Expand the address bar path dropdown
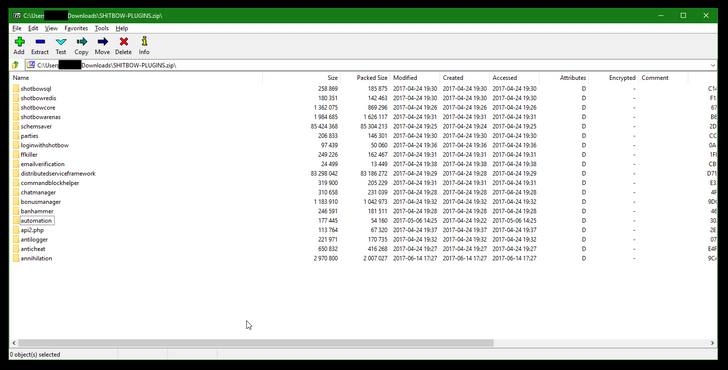Image resolution: width=728 pixels, height=370 pixels. [x=713, y=65]
